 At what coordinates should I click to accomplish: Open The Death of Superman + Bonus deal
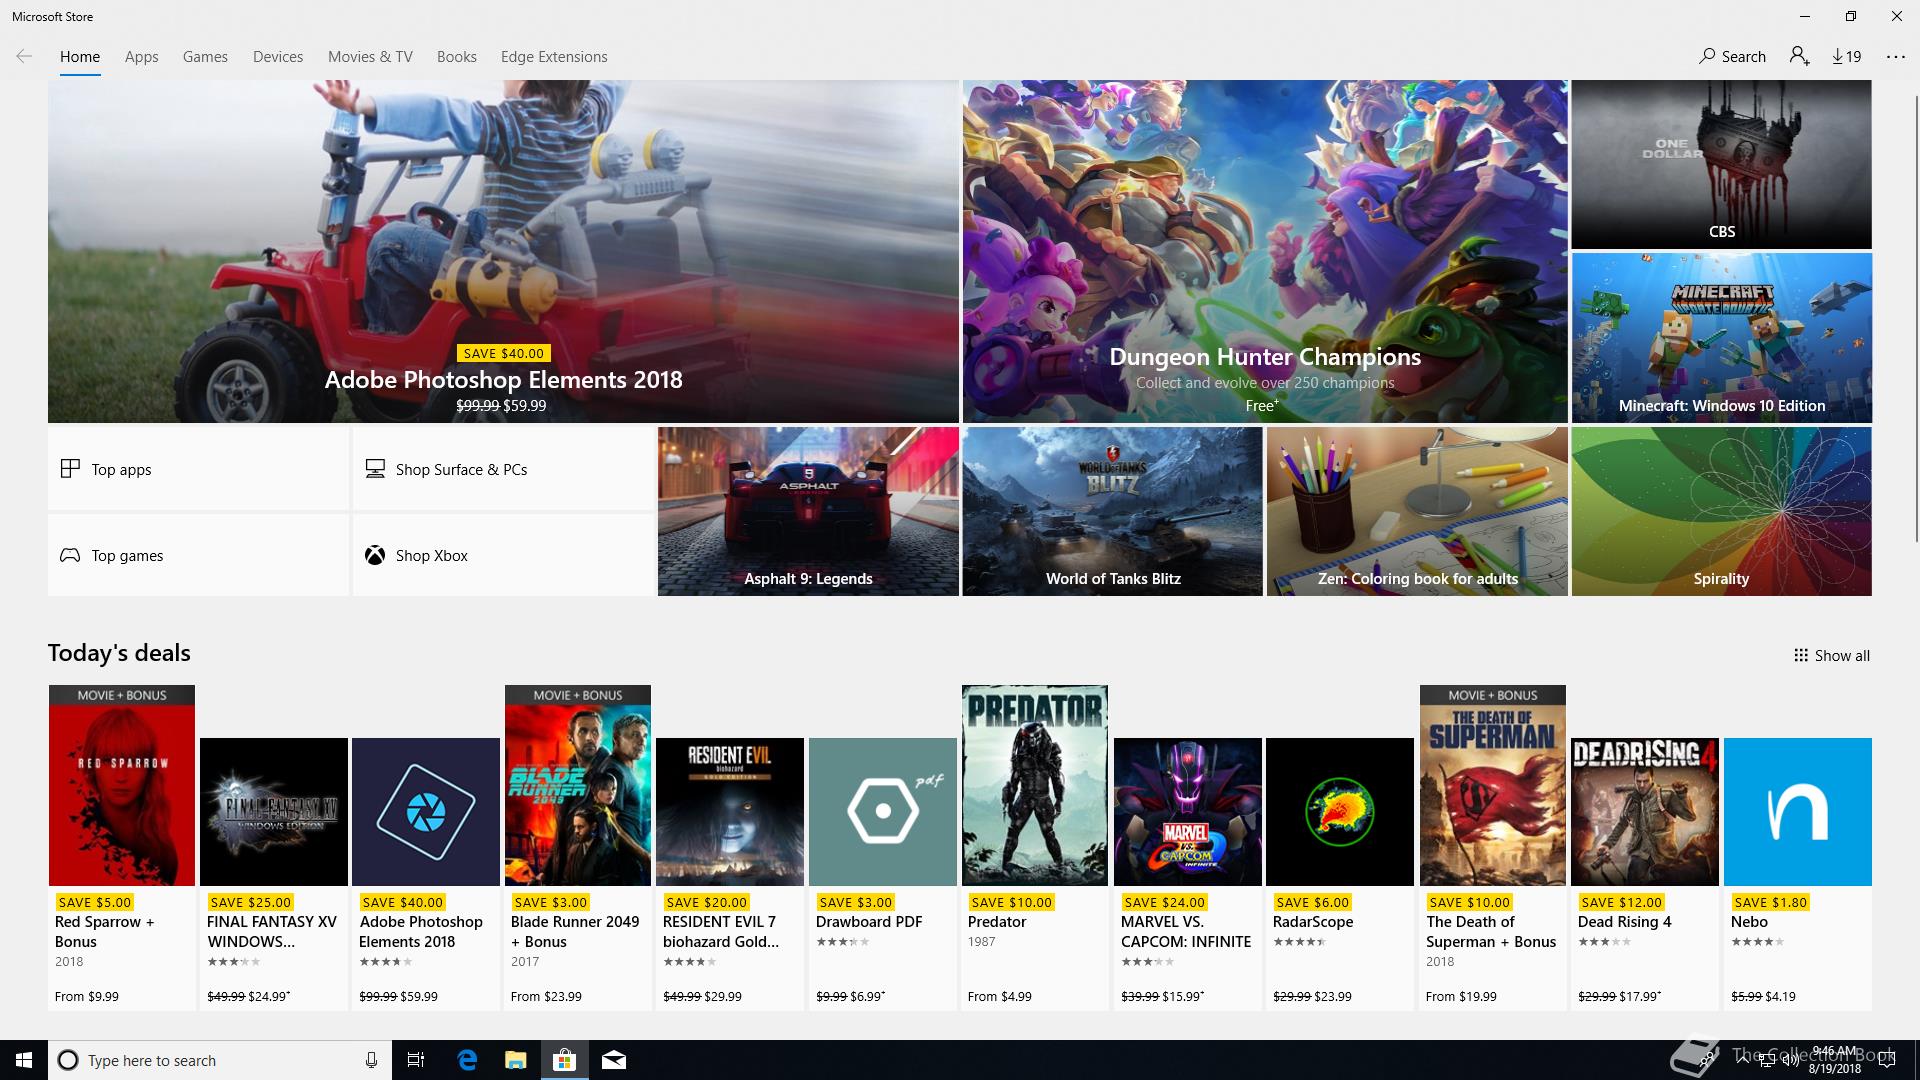(1493, 847)
